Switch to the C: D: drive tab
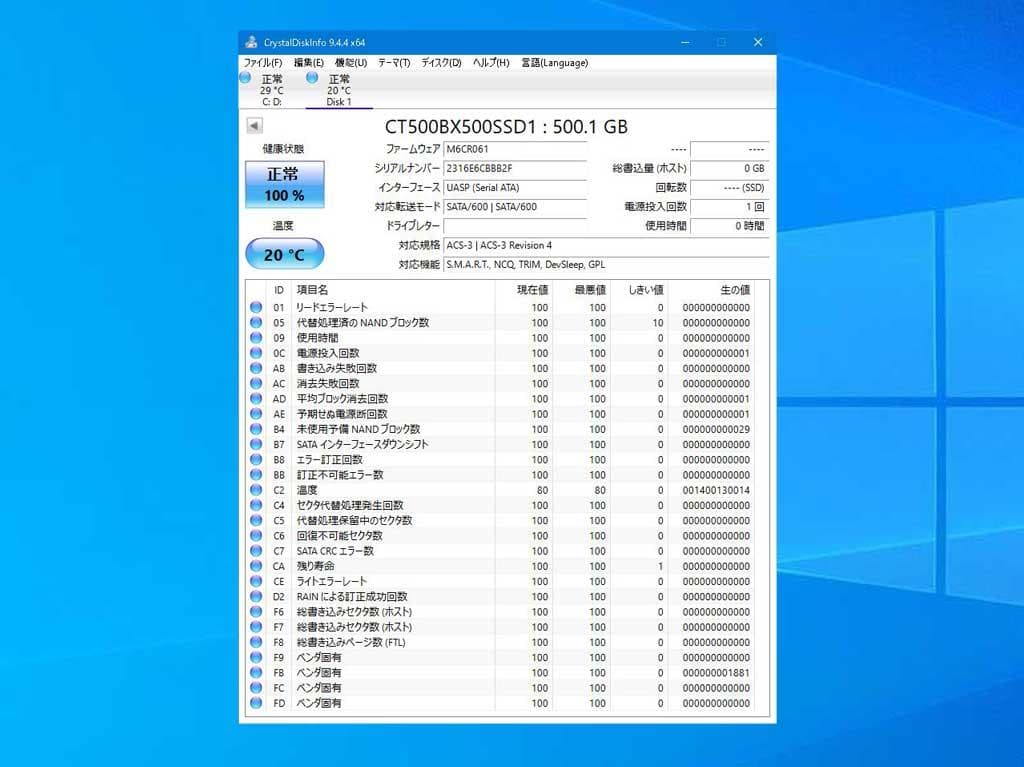The image size is (1024, 767). click(270, 88)
